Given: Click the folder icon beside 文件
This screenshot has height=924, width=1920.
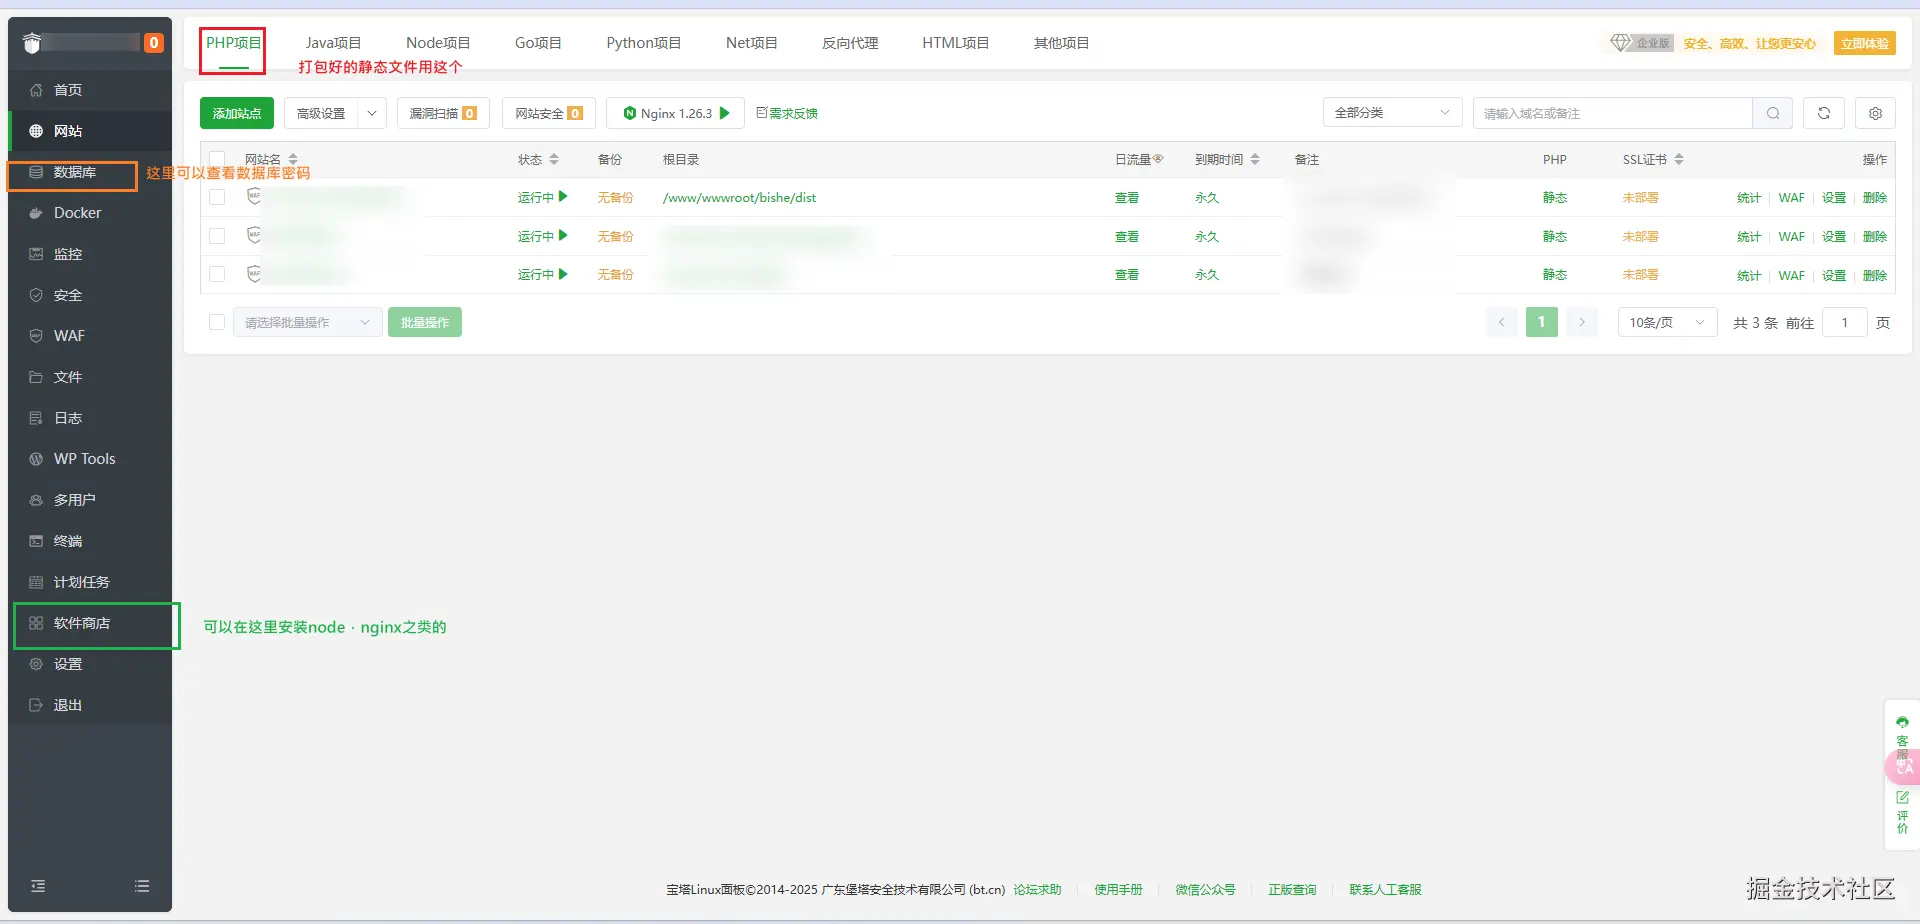Looking at the screenshot, I should (36, 377).
